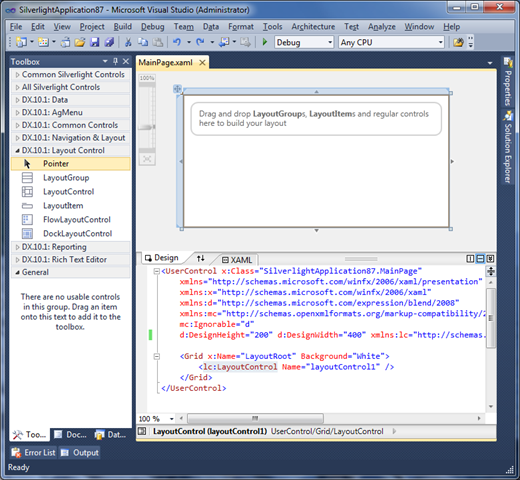Open the Solution Explorer side panel

tap(508, 147)
